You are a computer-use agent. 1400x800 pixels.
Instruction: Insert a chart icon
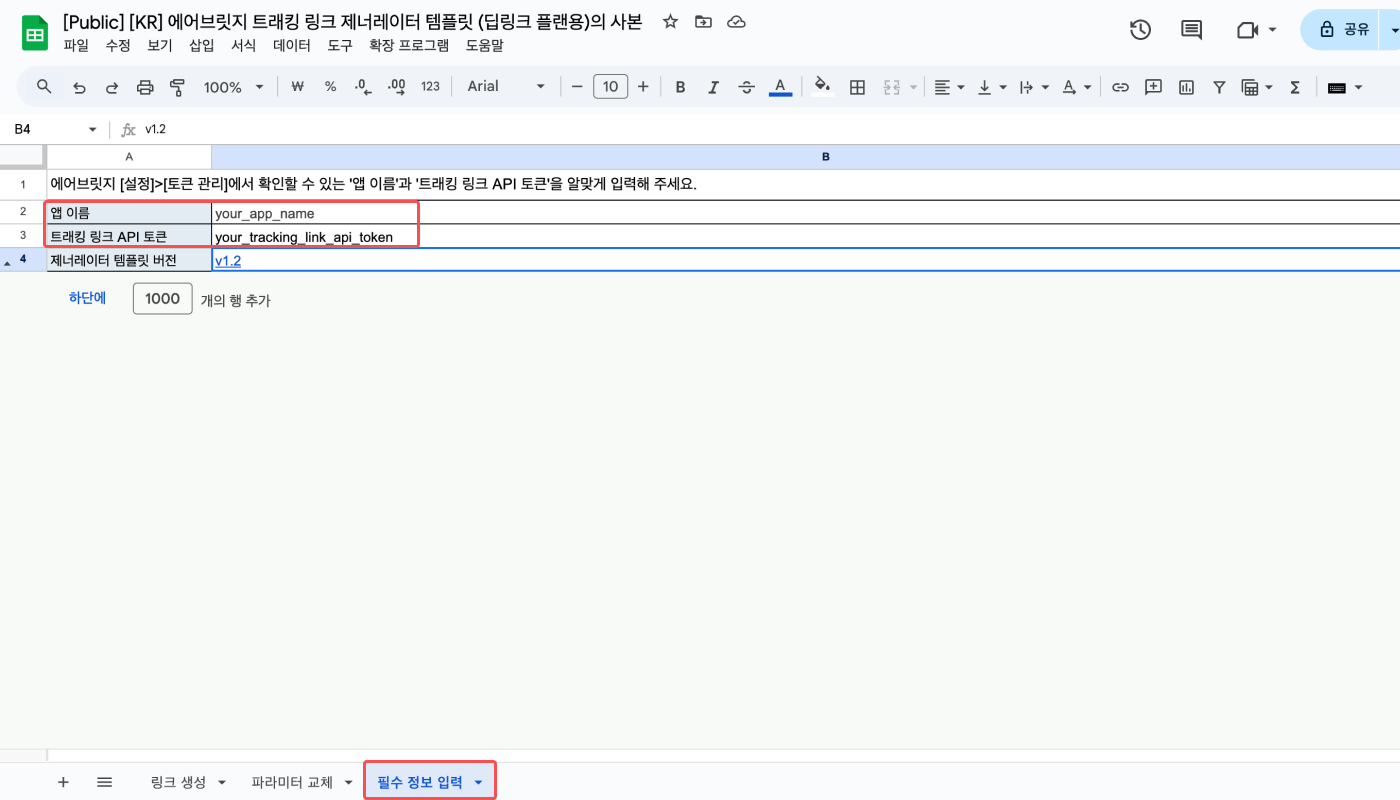point(1186,87)
